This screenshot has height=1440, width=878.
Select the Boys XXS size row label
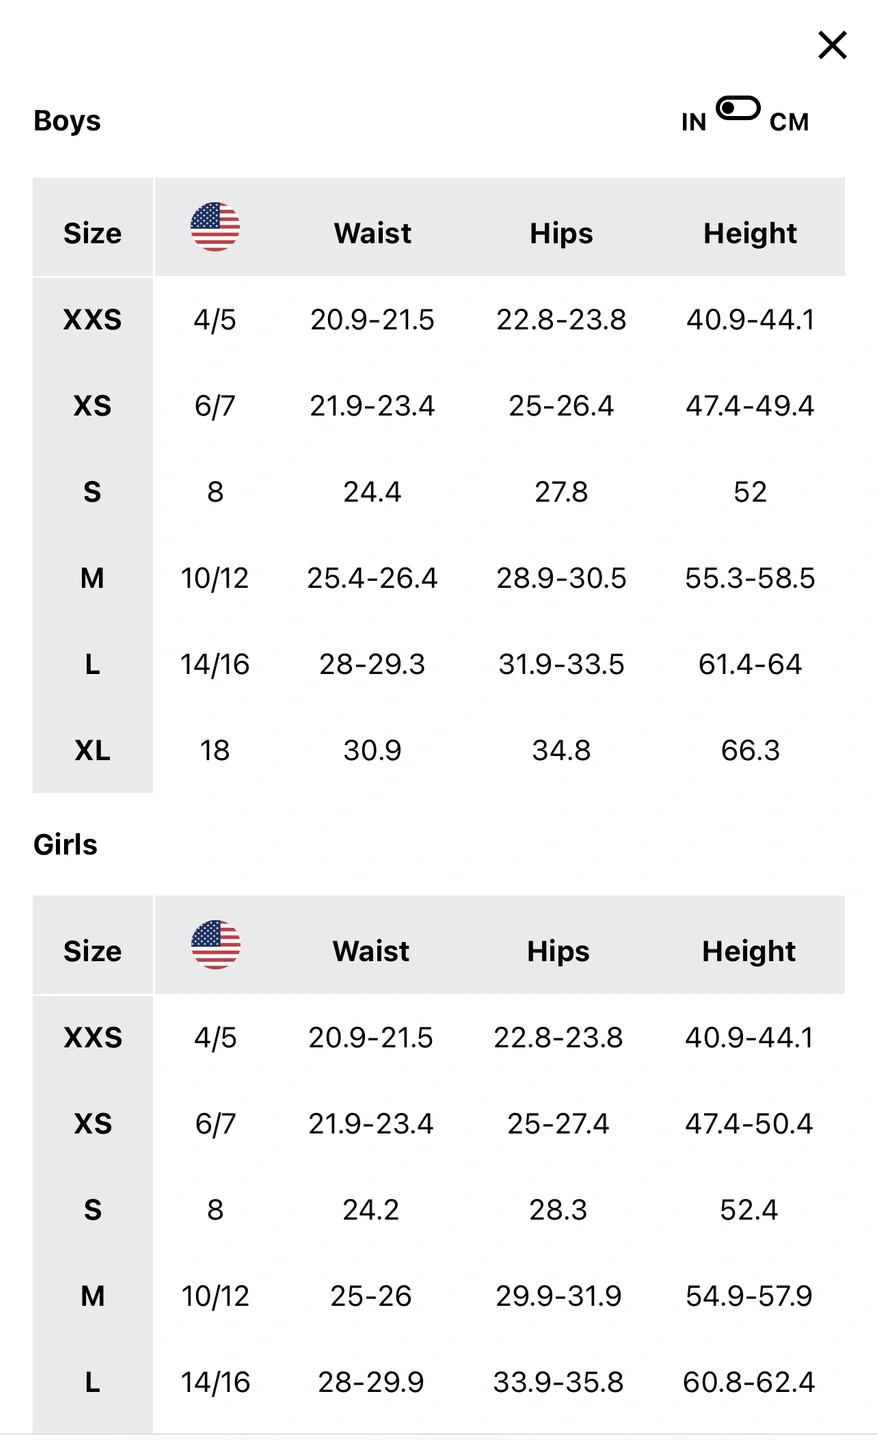(92, 320)
